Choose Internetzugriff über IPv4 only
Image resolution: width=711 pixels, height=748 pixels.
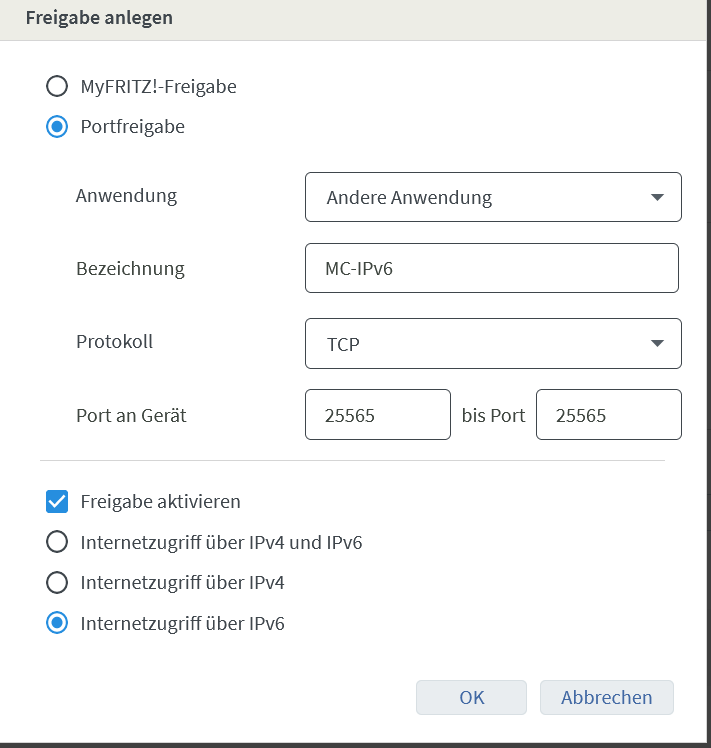pos(57,582)
